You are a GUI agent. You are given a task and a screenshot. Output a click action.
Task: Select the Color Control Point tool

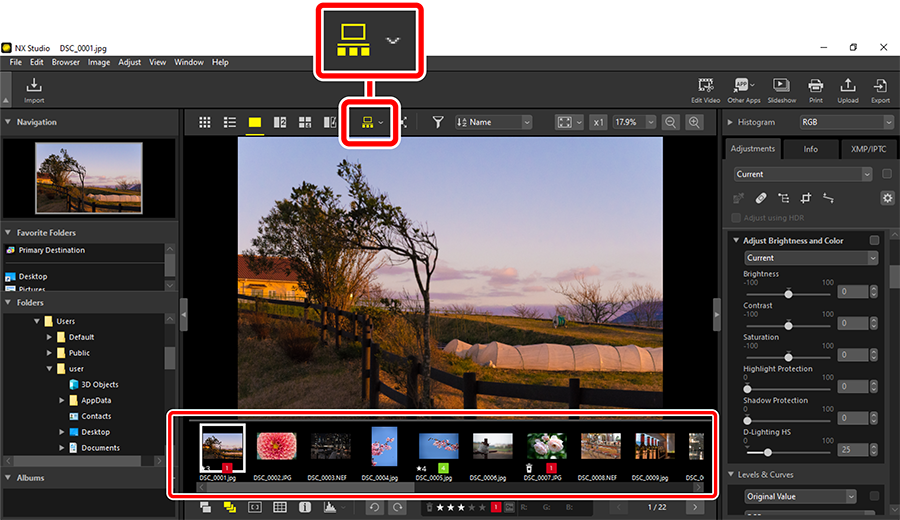[783, 198]
